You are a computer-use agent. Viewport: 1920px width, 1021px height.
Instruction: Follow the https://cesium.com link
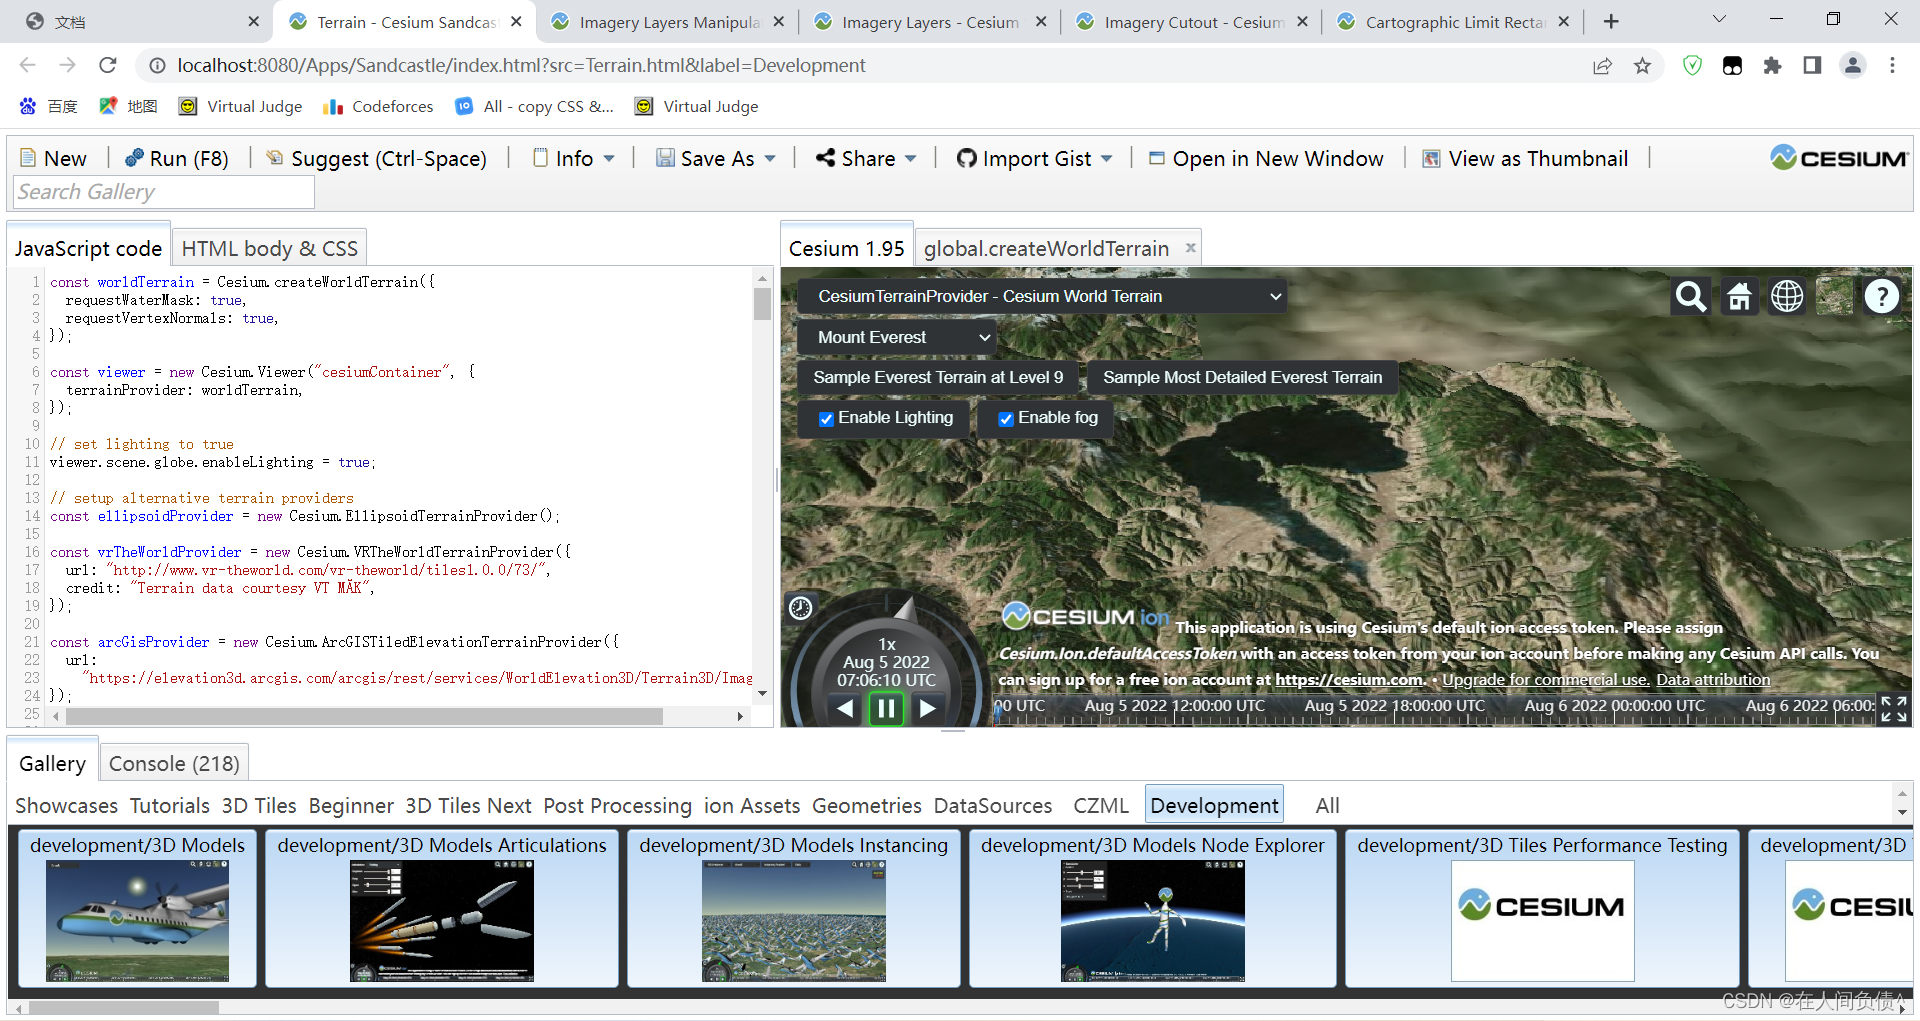click(x=1349, y=679)
